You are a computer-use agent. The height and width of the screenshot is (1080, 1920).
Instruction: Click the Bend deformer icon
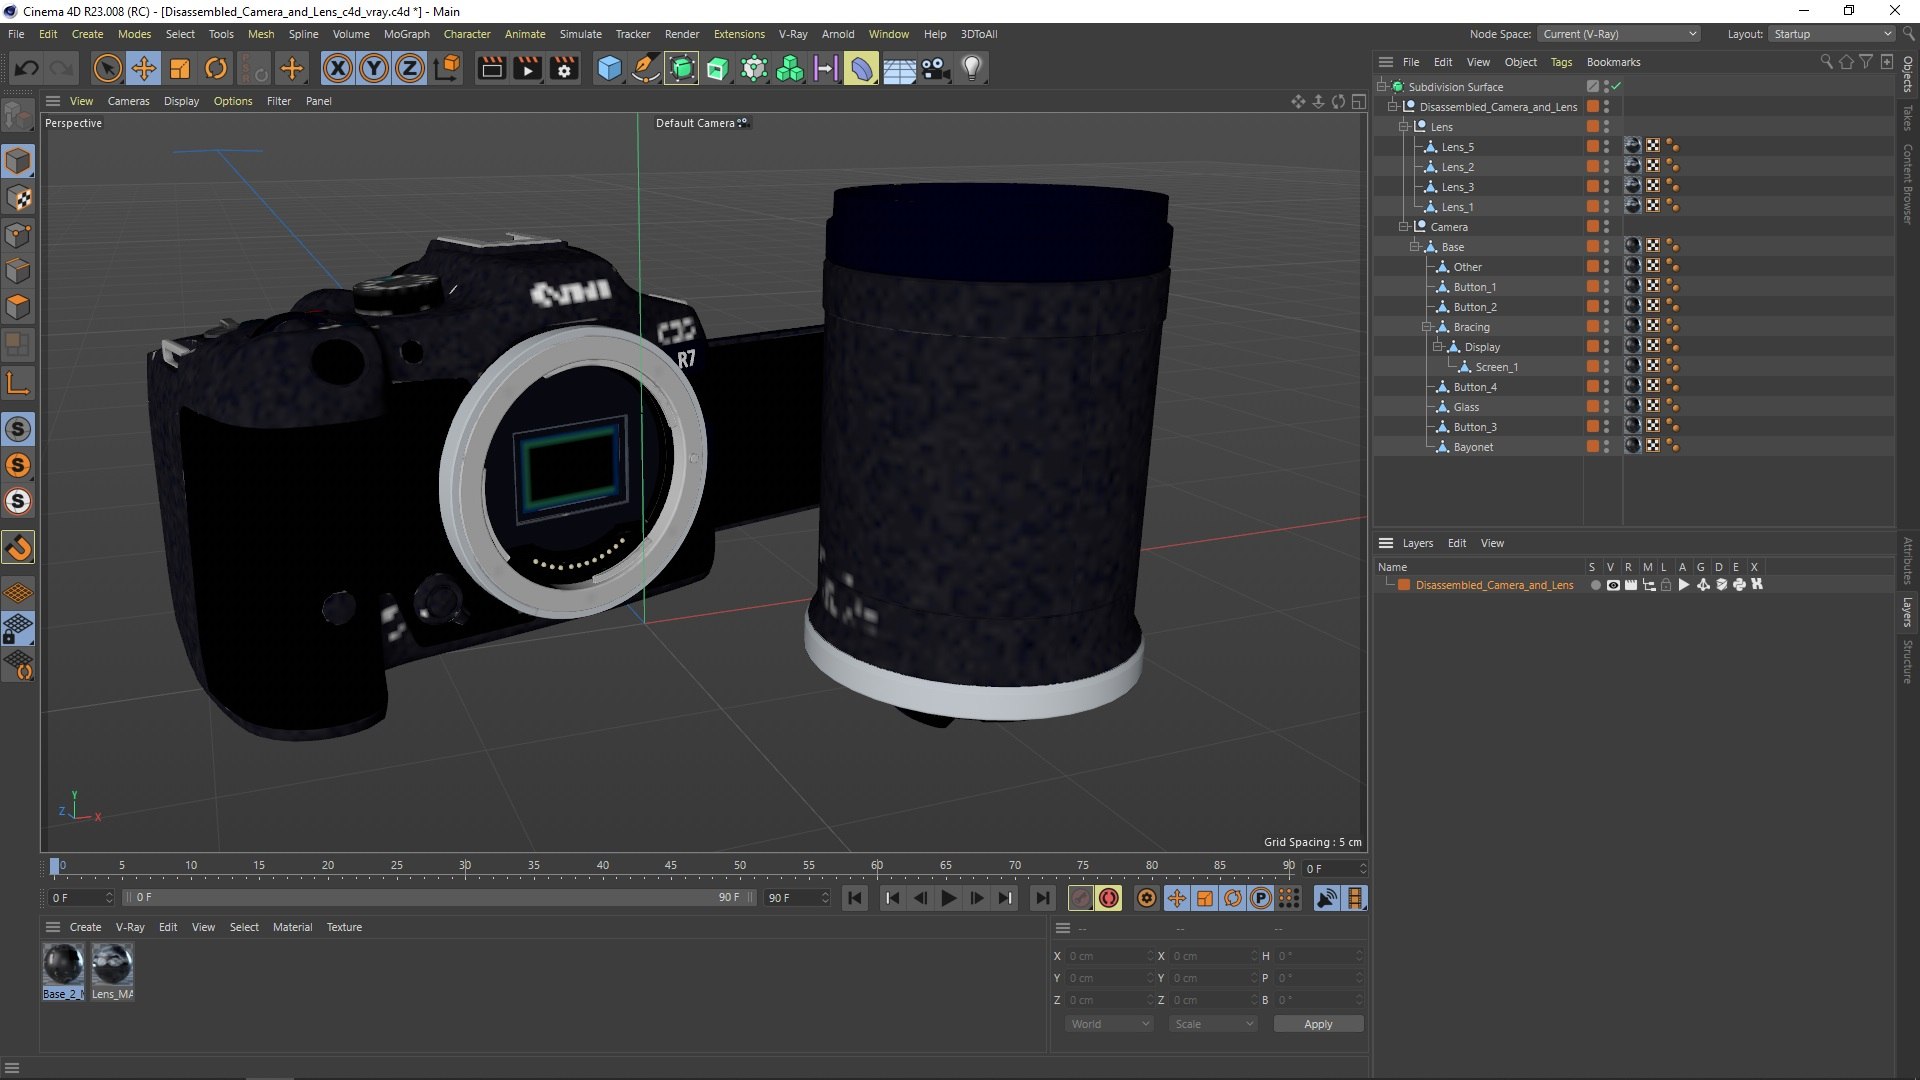coord(862,68)
